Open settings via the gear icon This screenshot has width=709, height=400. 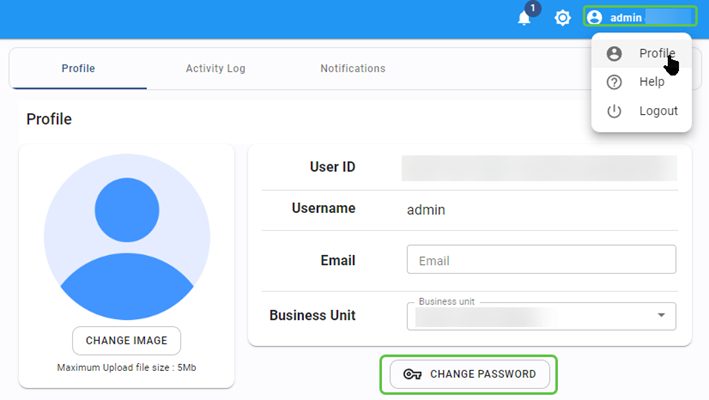(563, 18)
